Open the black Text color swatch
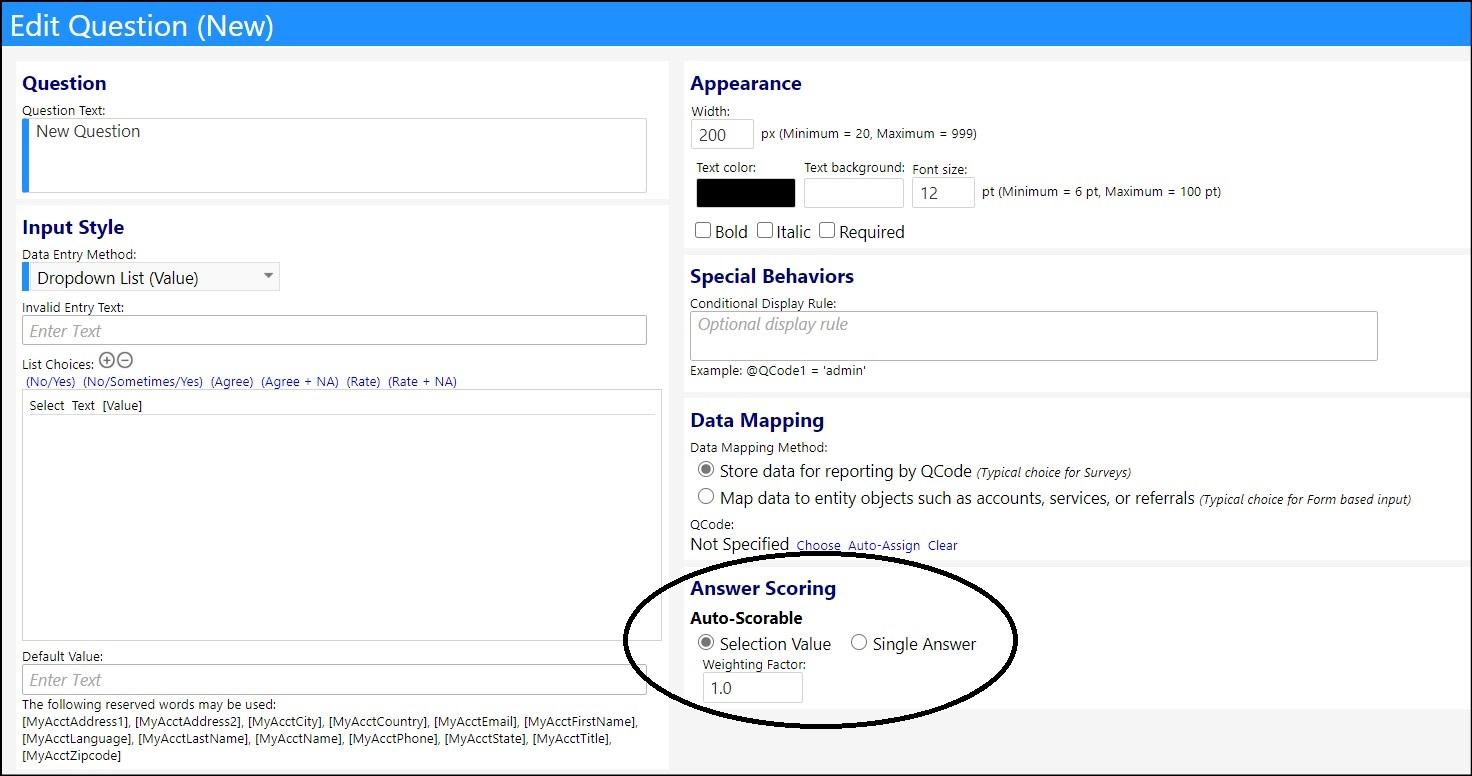1472x776 pixels. click(746, 193)
